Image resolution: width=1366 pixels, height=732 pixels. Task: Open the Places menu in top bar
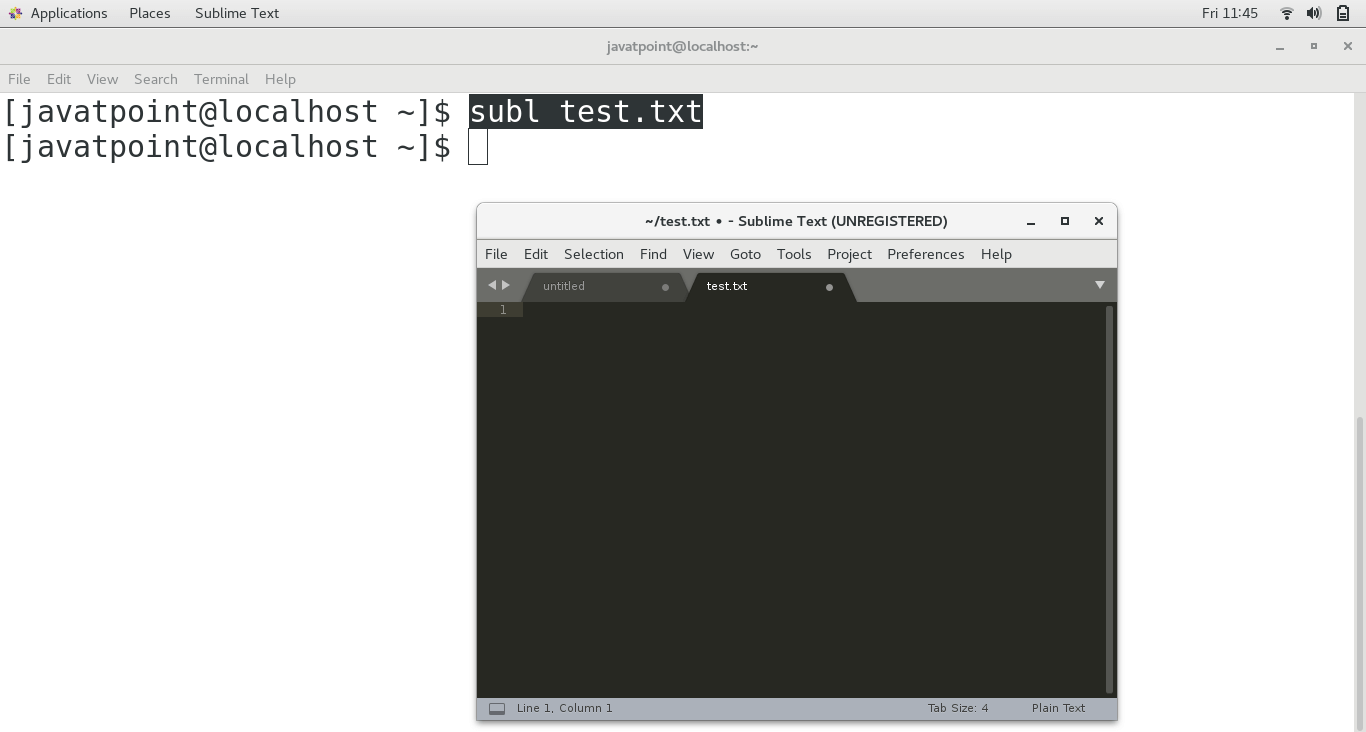pyautogui.click(x=150, y=13)
